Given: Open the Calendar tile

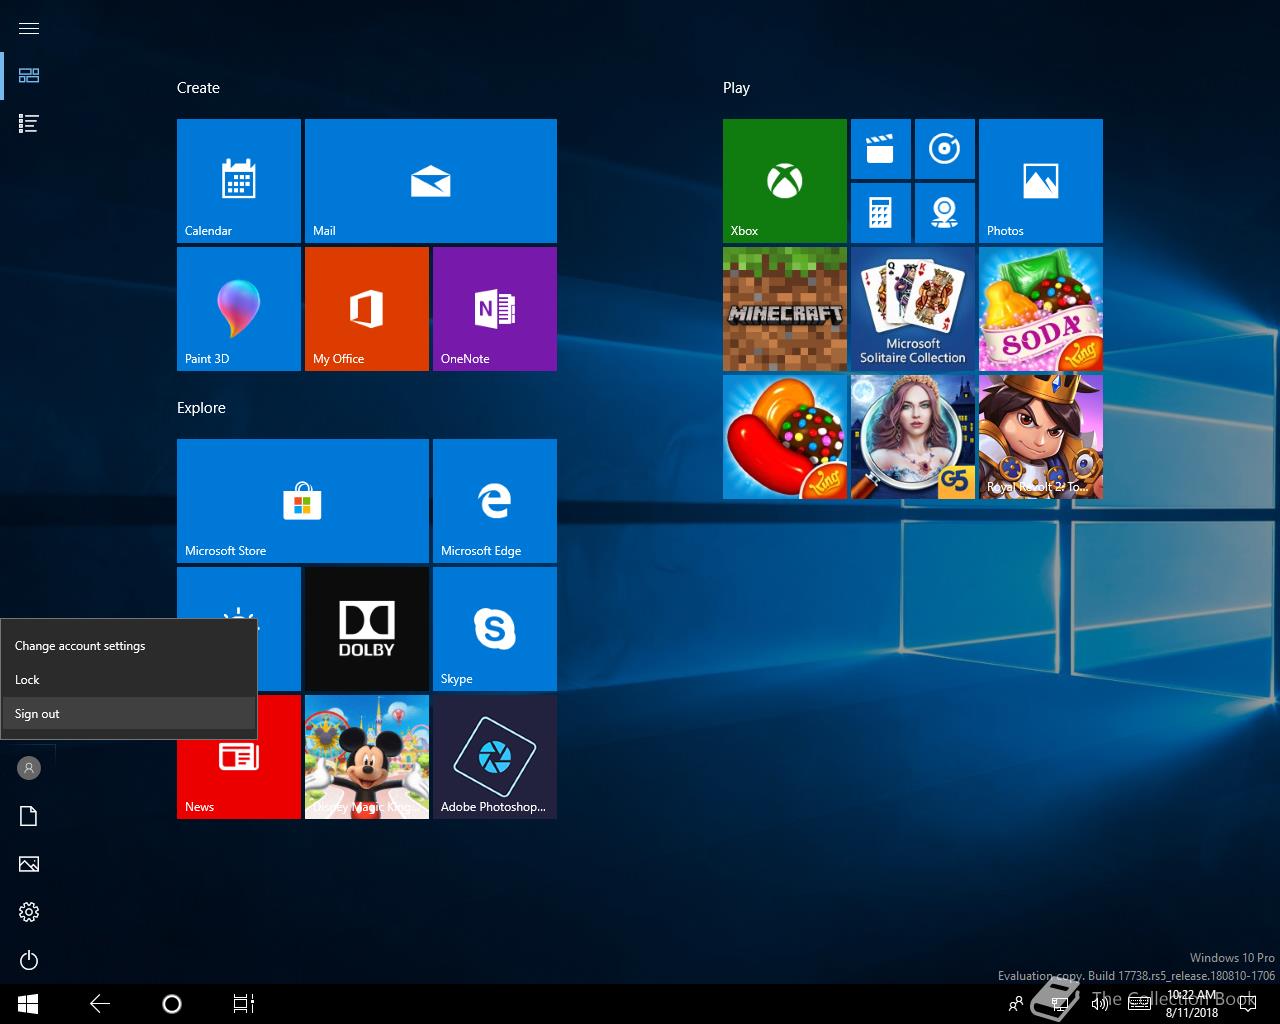Looking at the screenshot, I should coord(239,181).
